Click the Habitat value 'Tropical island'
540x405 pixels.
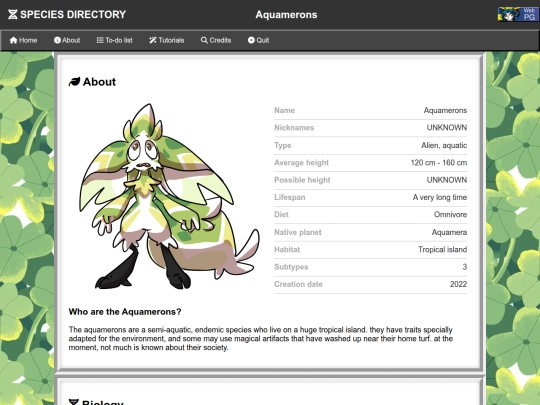(443, 249)
